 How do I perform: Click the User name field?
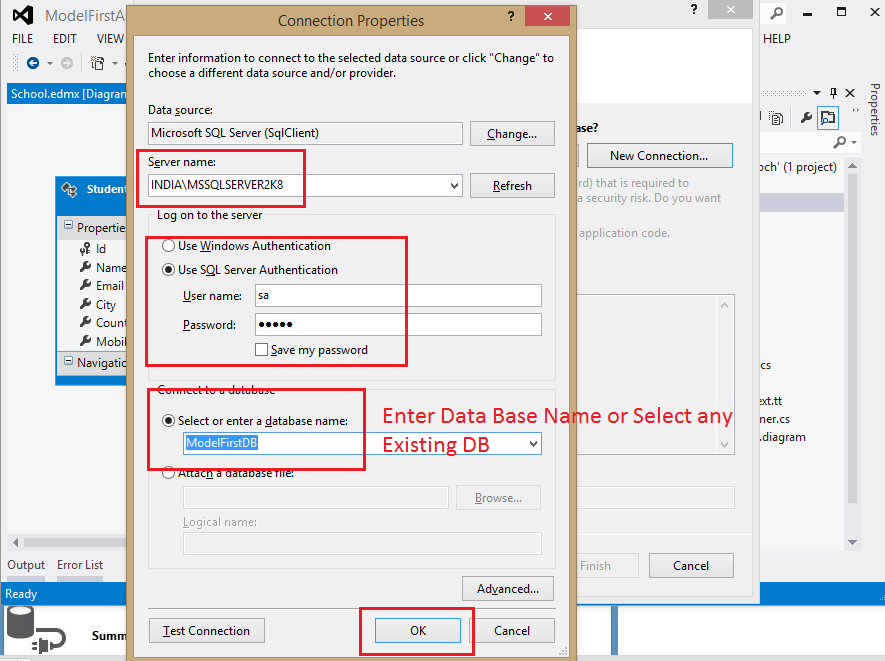pyautogui.click(x=398, y=295)
